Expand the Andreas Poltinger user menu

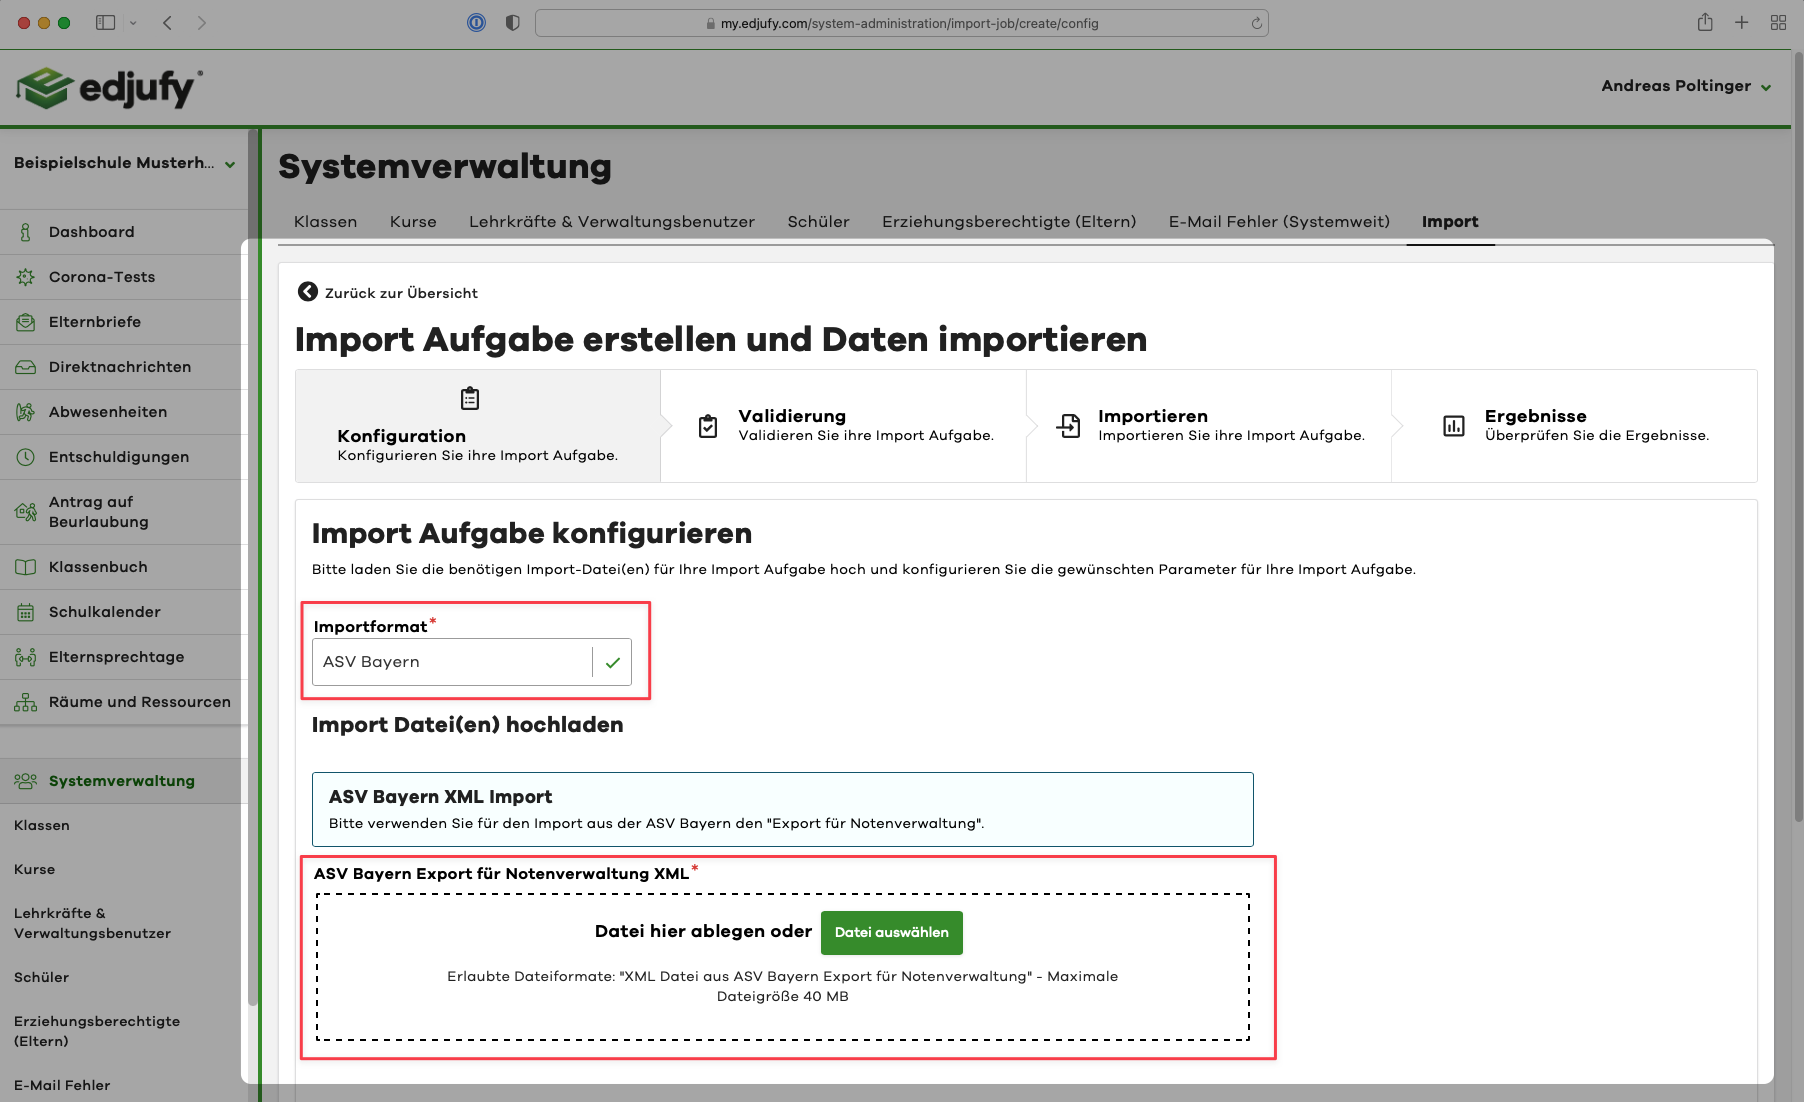coord(1686,86)
